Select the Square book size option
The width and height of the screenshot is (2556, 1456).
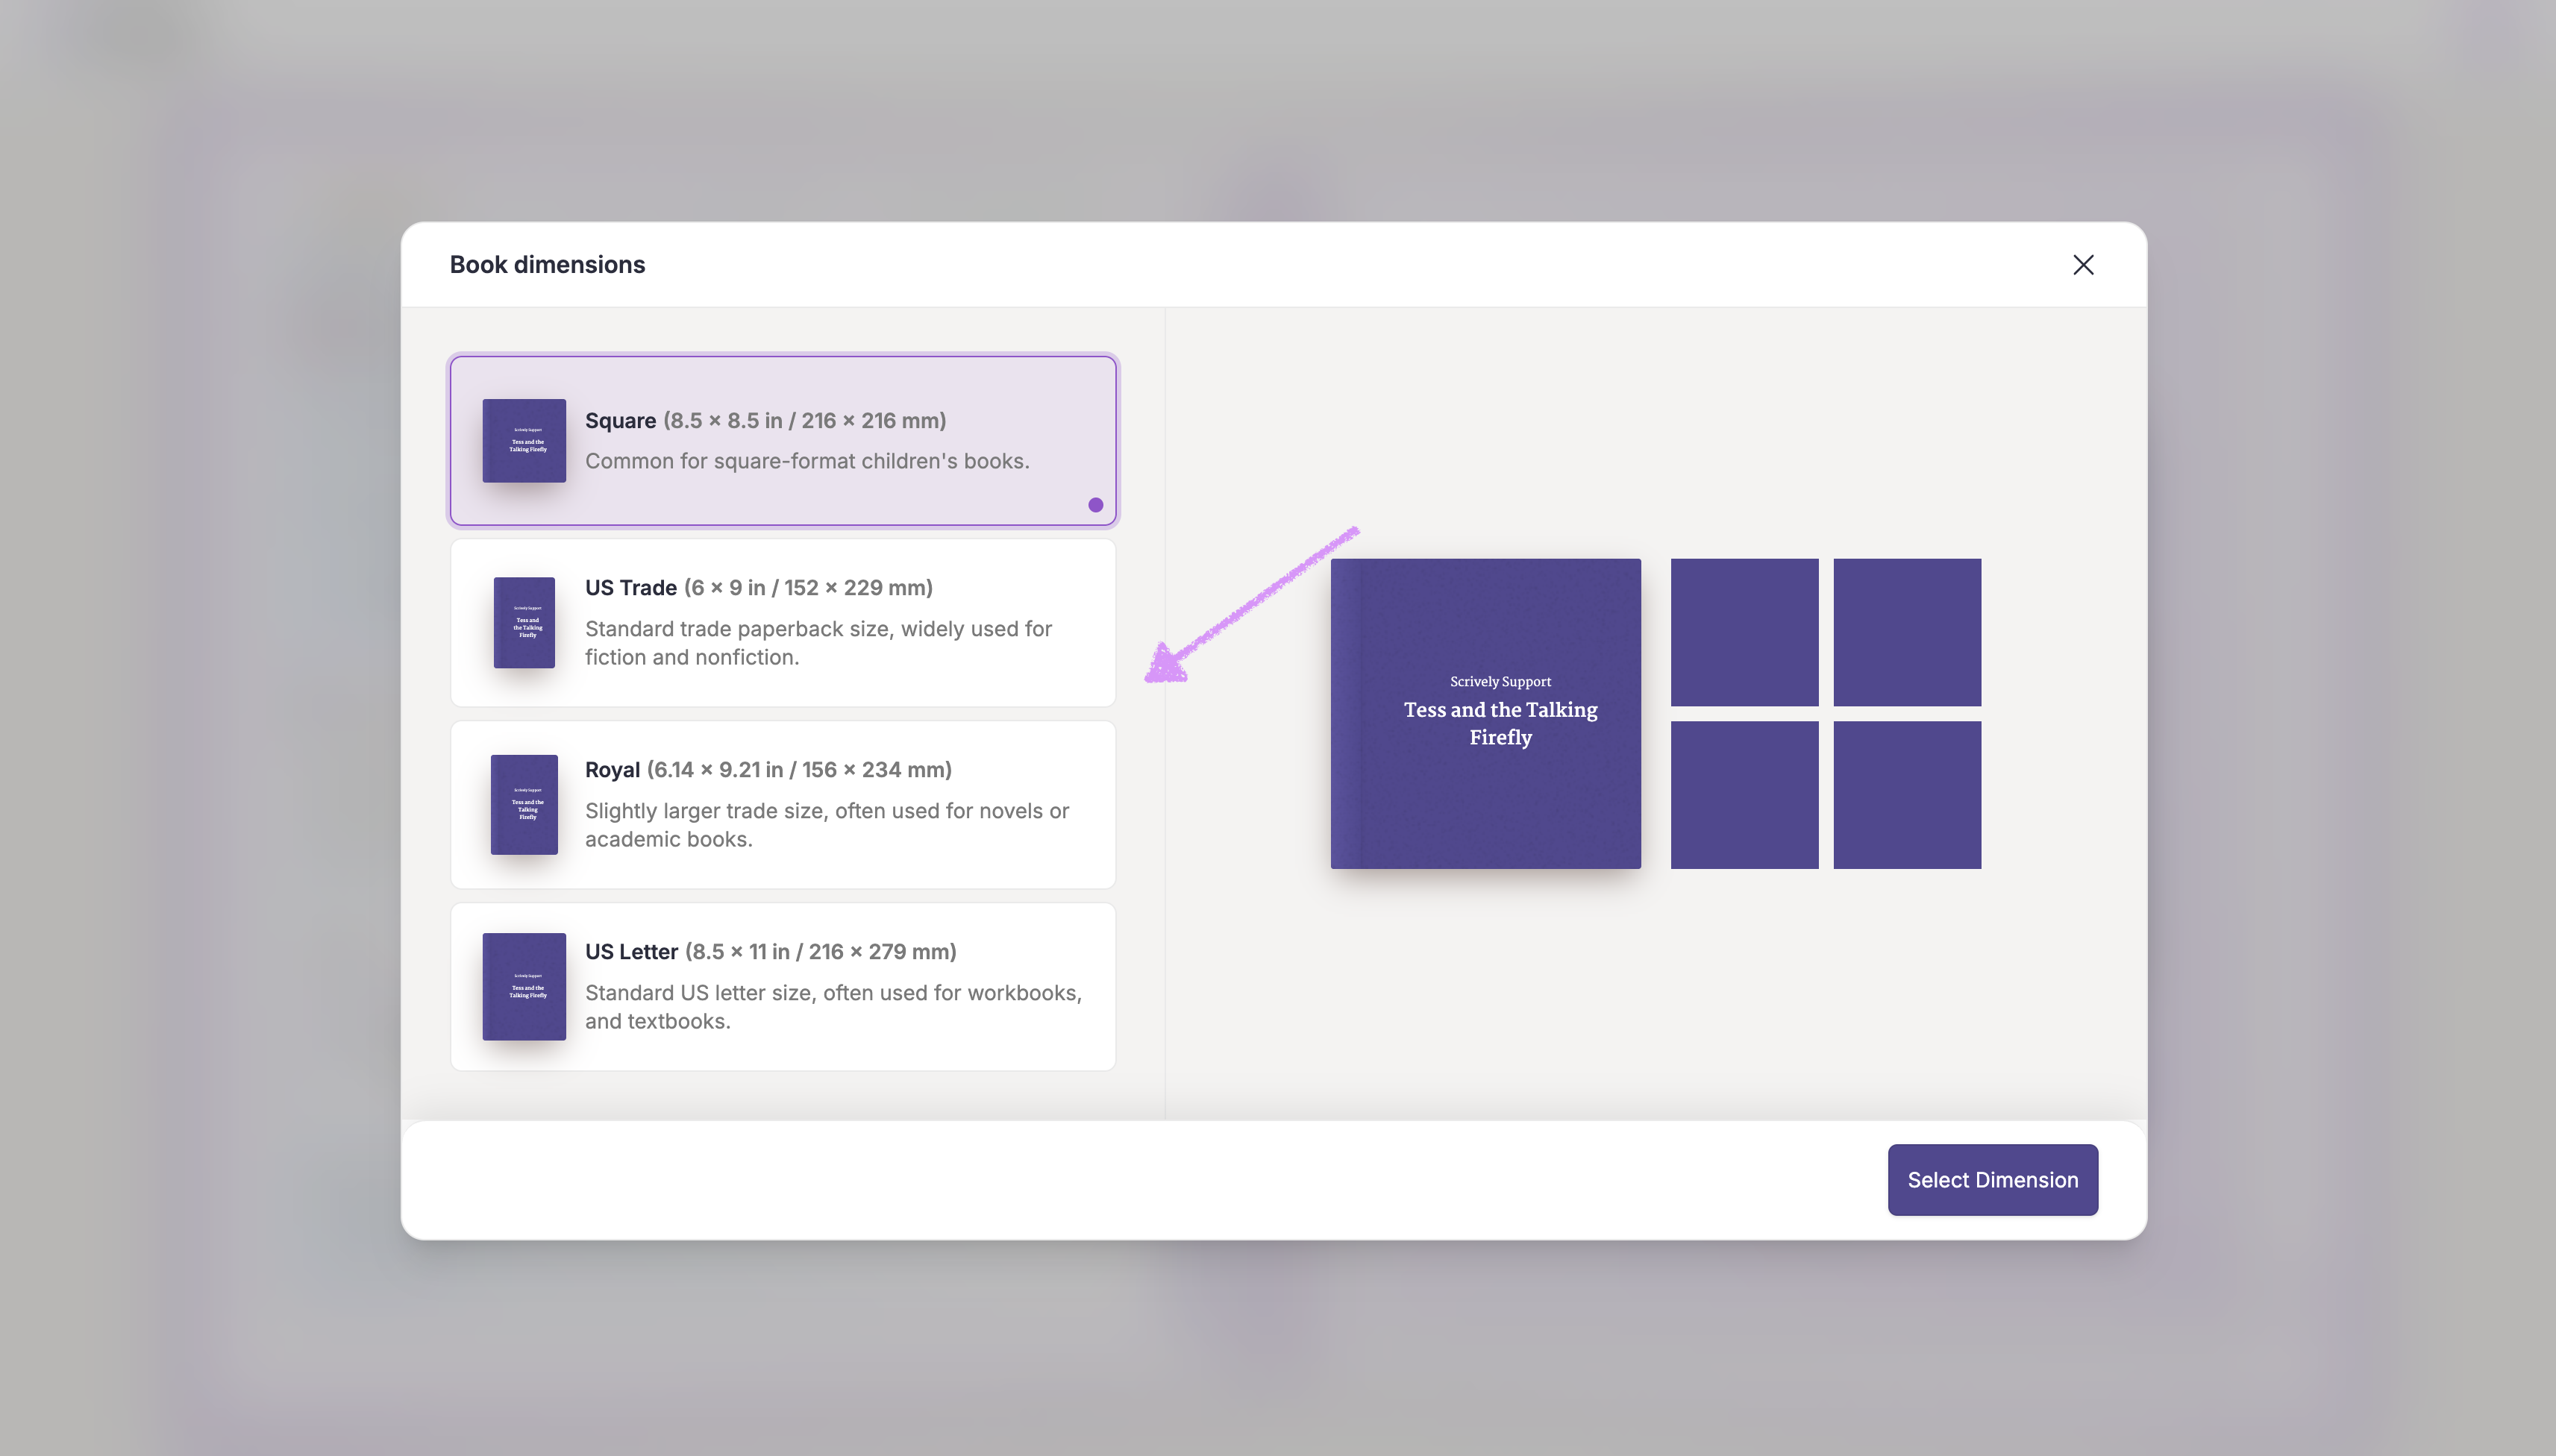783,440
